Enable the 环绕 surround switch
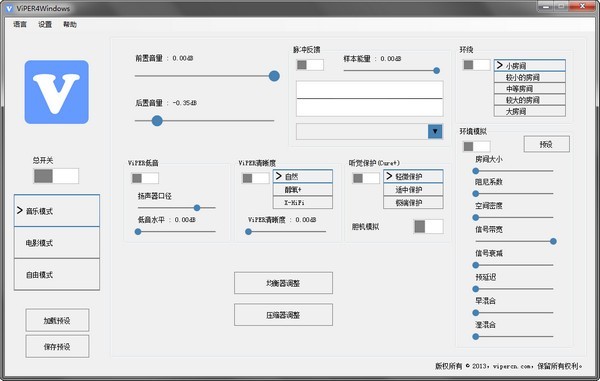 [x=476, y=65]
